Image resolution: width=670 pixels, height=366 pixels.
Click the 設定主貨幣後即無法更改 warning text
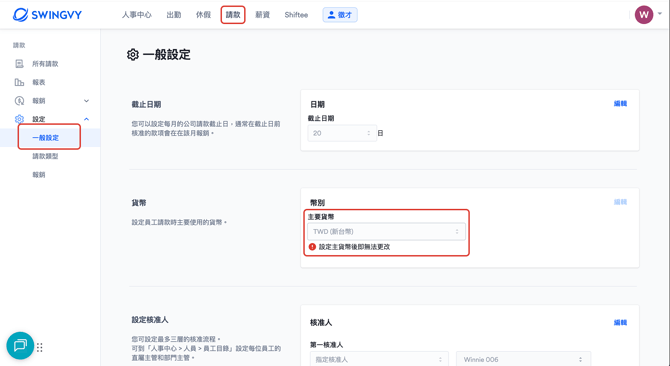354,247
